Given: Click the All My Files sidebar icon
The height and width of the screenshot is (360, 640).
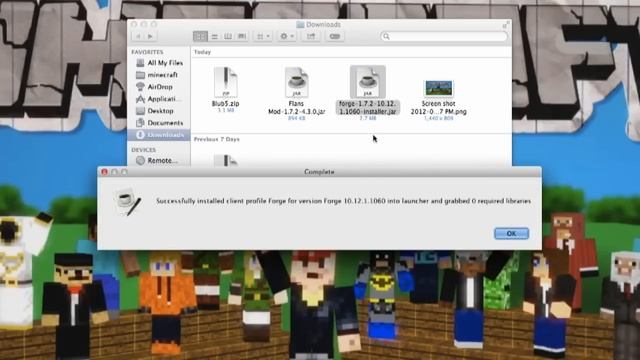Looking at the screenshot, I should 140,63.
